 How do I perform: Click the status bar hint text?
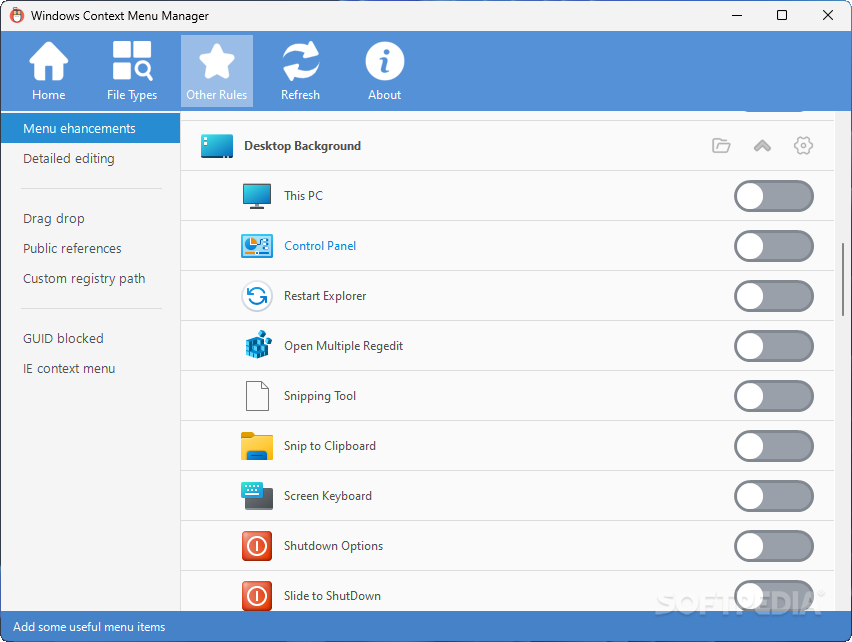coord(89,627)
